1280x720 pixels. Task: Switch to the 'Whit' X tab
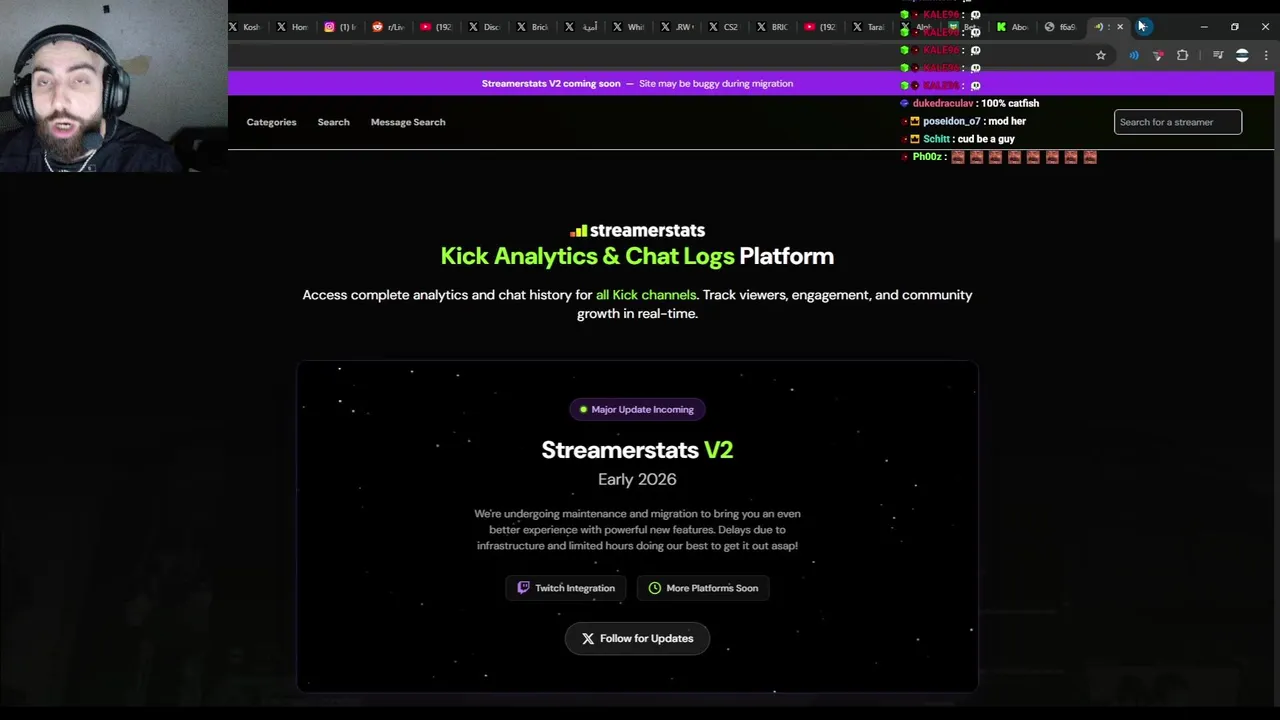tap(629, 27)
